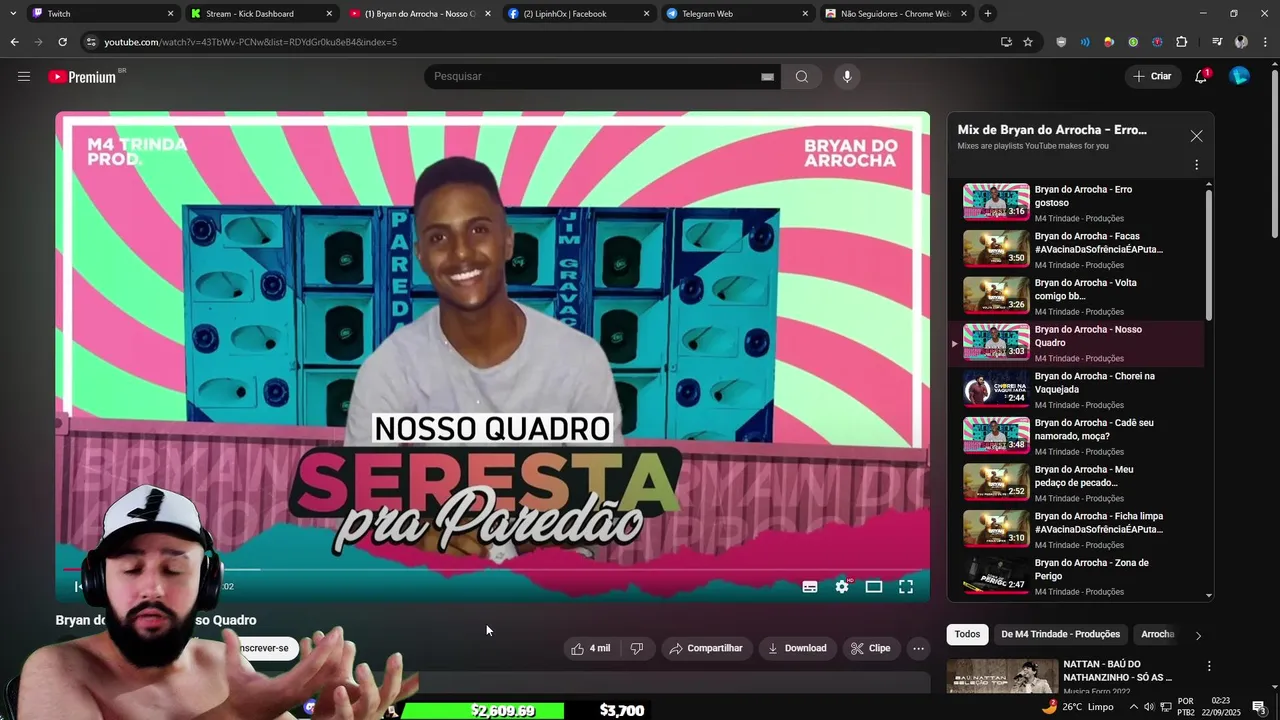Open the Chrome three-dot menu
1280x720 pixels.
(1265, 42)
